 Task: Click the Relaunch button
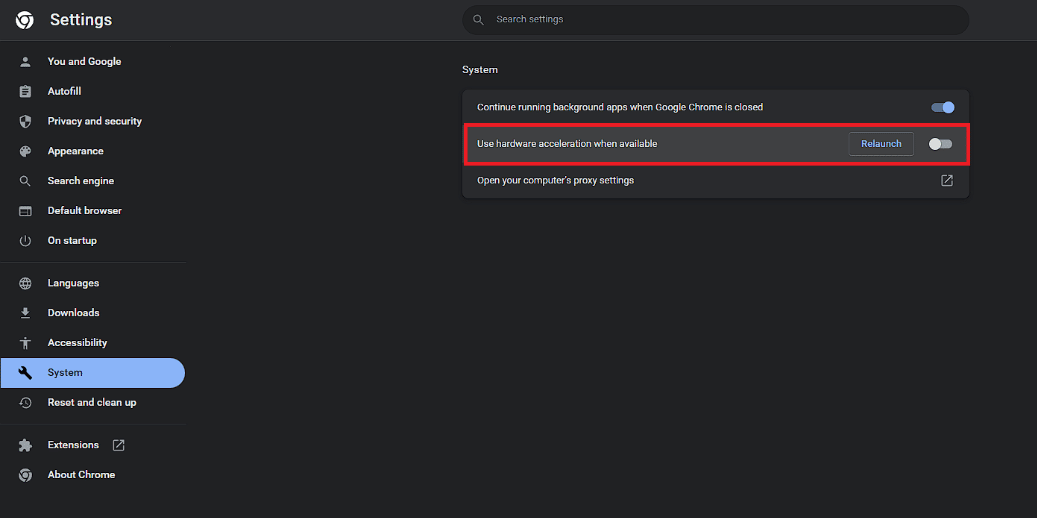(x=881, y=144)
